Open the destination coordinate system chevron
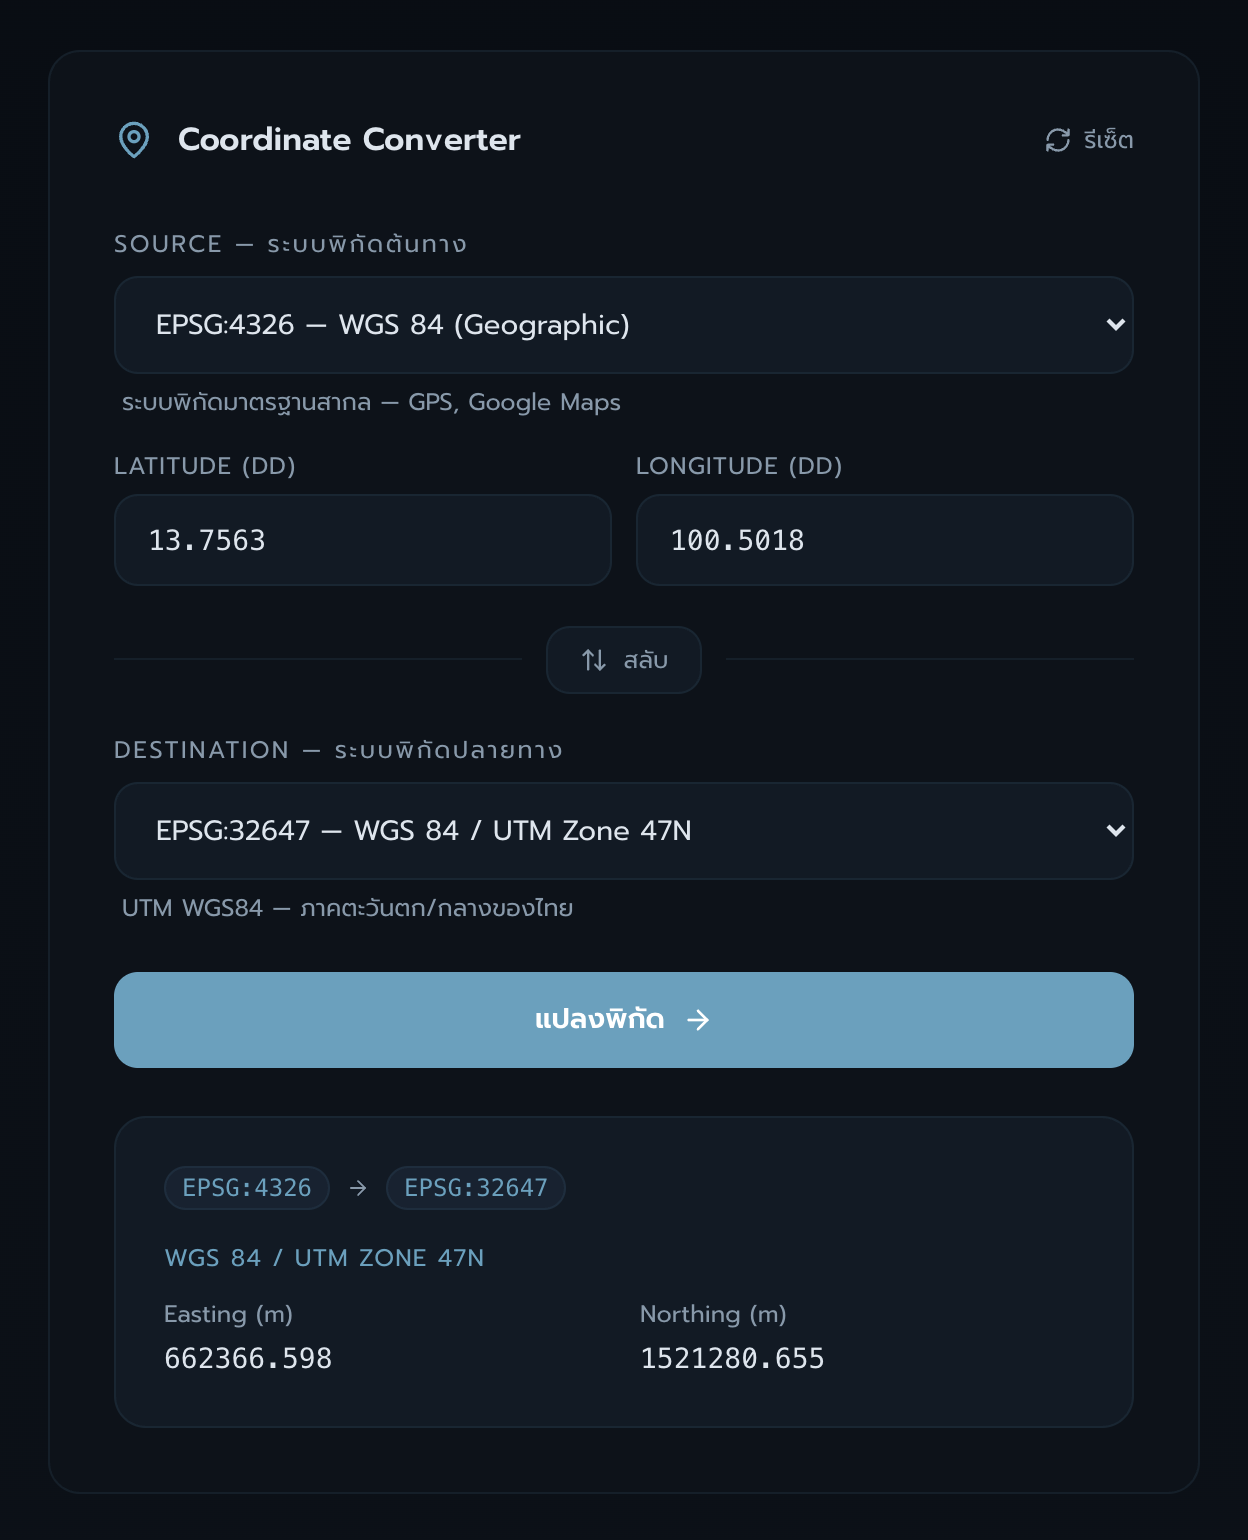Image resolution: width=1248 pixels, height=1540 pixels. click(1115, 831)
